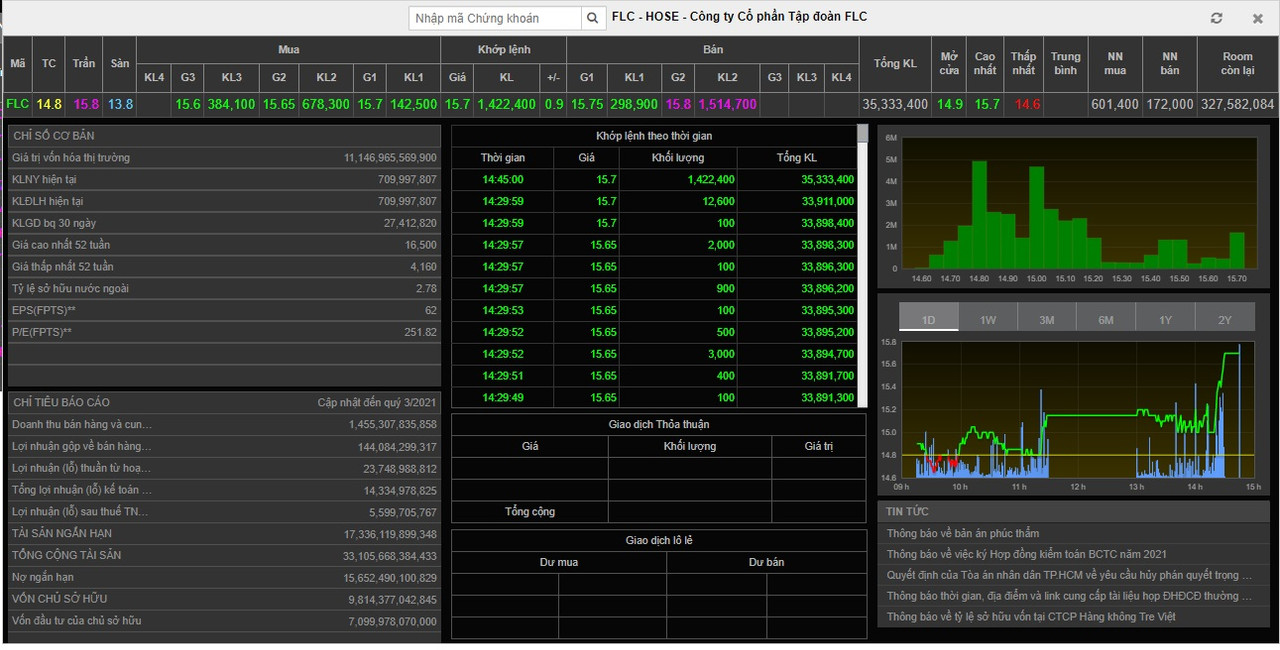This screenshot has height=650, width=1280.
Task: Click the trade history scrollbar
Action: (x=863, y=265)
